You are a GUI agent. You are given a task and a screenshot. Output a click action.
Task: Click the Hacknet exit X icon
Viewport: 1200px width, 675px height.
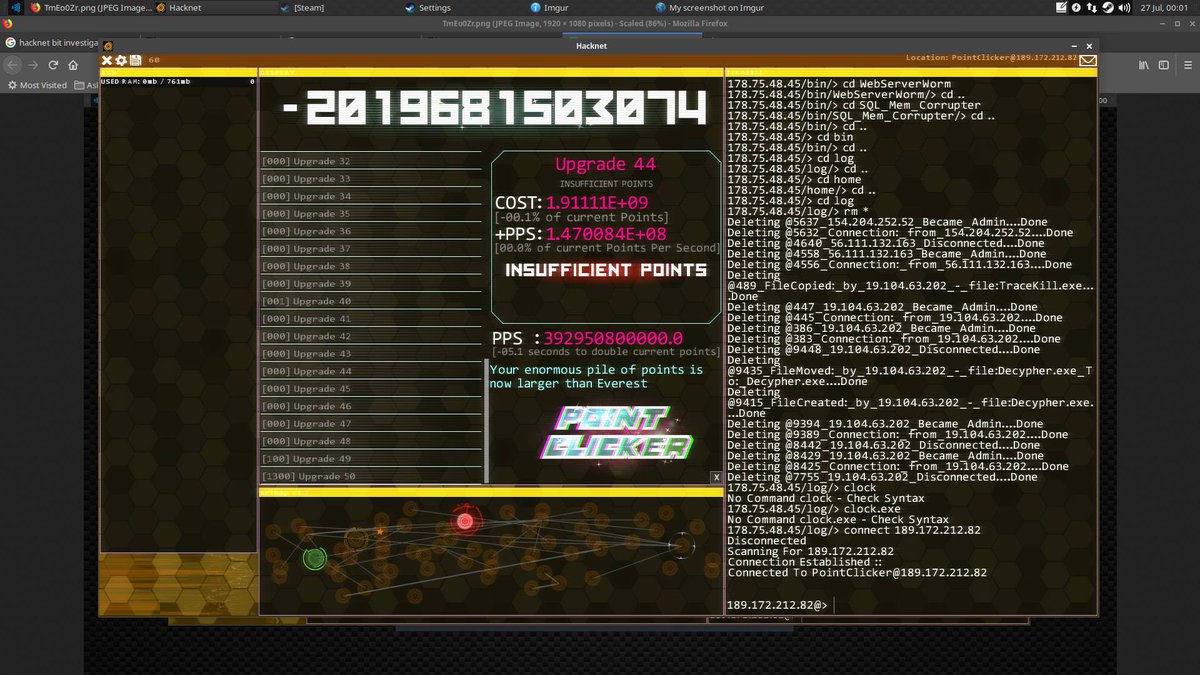coord(107,60)
